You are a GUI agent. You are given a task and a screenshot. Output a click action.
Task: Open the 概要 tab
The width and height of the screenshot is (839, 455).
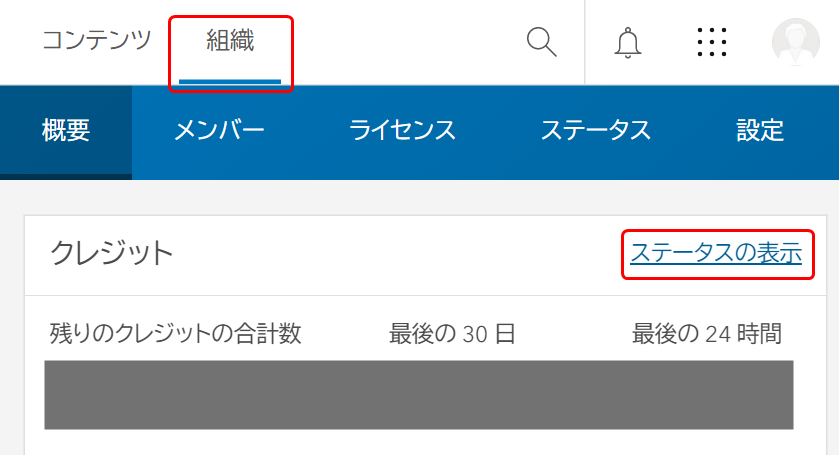click(66, 131)
